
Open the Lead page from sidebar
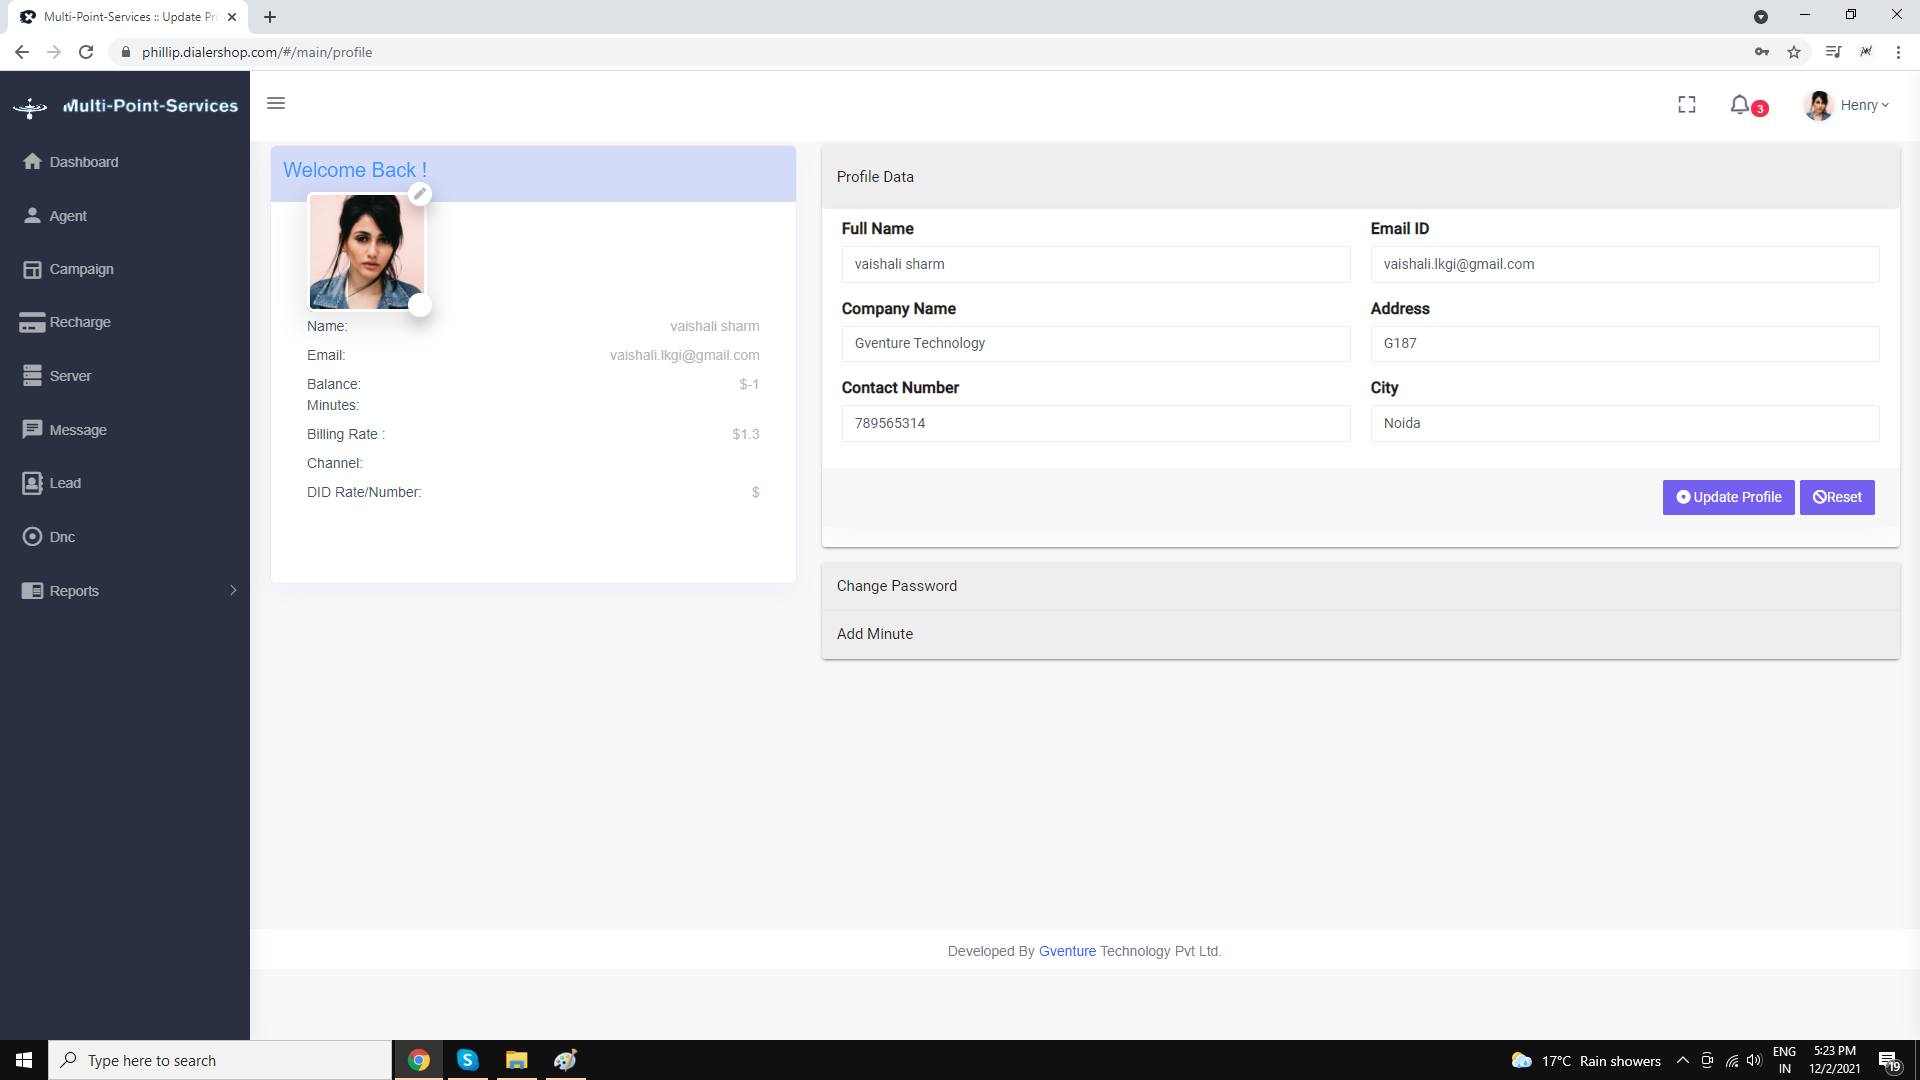pos(65,483)
